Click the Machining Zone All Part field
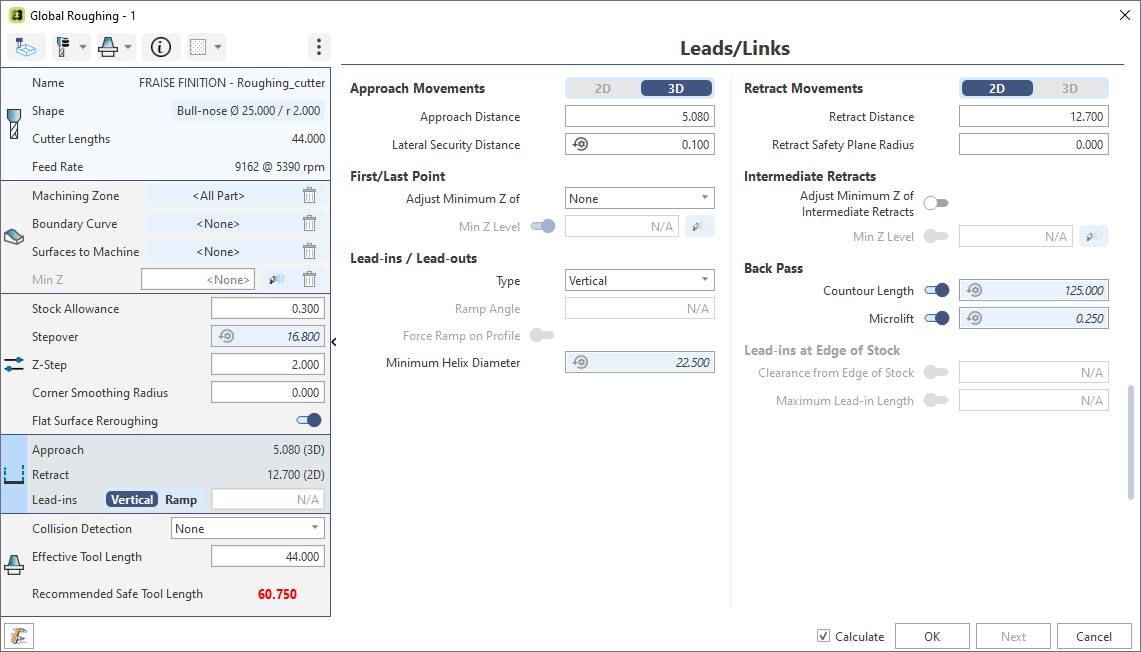 (x=218, y=196)
